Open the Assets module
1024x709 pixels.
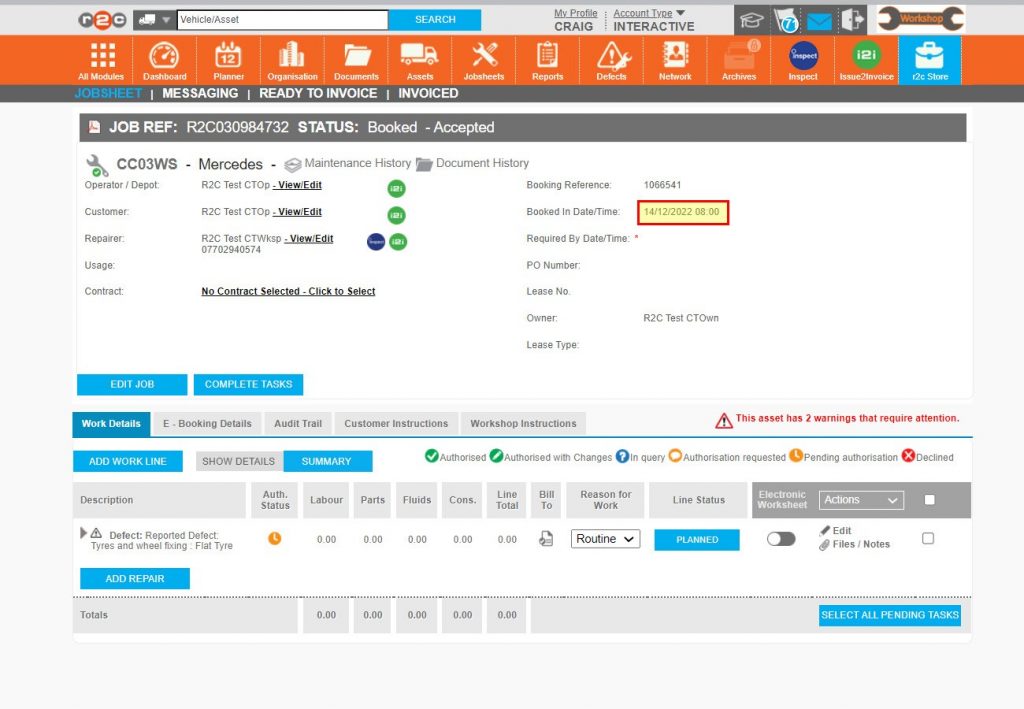tap(420, 60)
